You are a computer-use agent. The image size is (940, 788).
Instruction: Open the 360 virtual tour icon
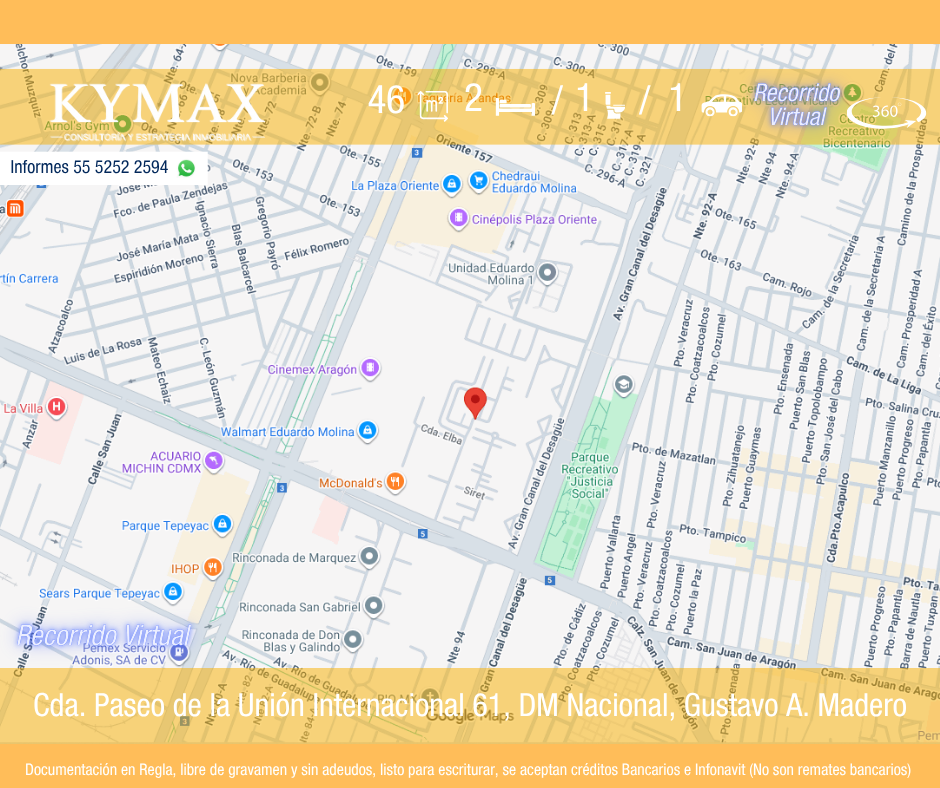885,111
